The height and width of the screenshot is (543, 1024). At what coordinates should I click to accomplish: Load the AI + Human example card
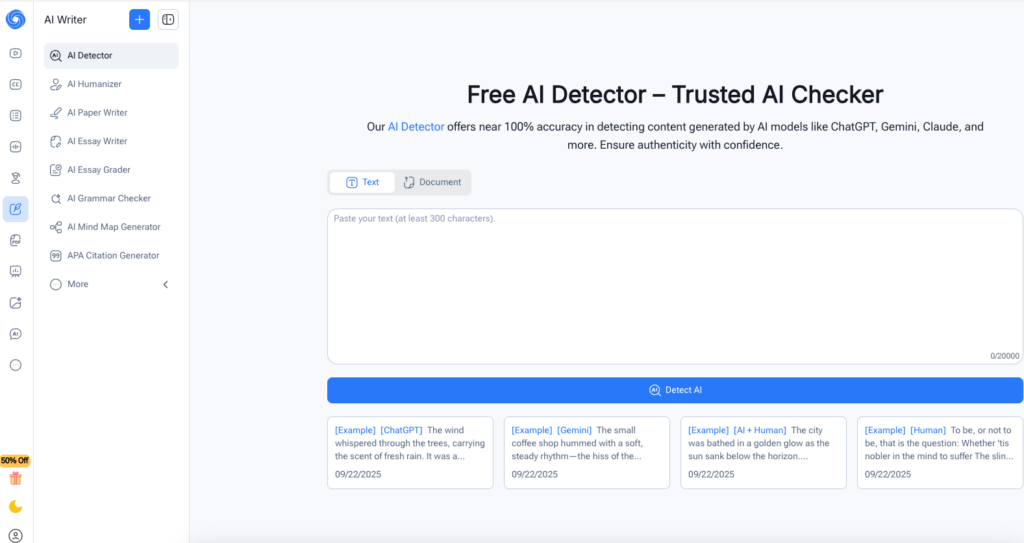click(763, 452)
